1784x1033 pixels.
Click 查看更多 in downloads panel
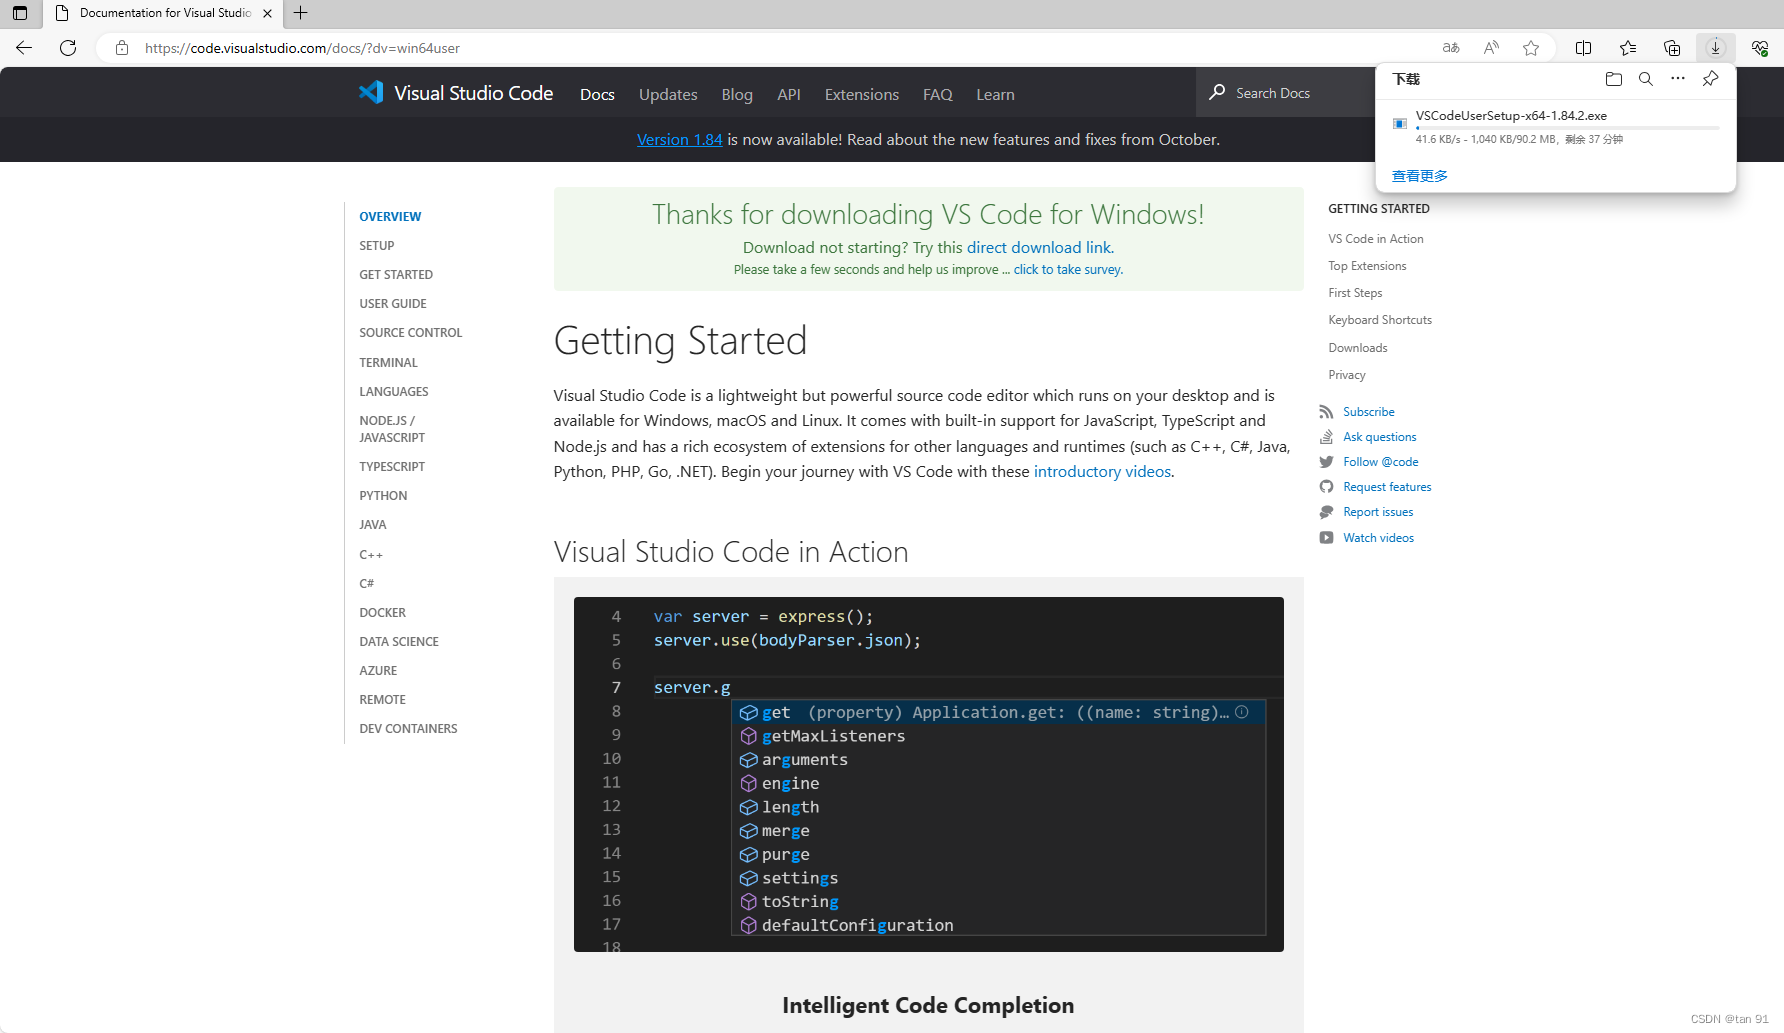pos(1420,176)
